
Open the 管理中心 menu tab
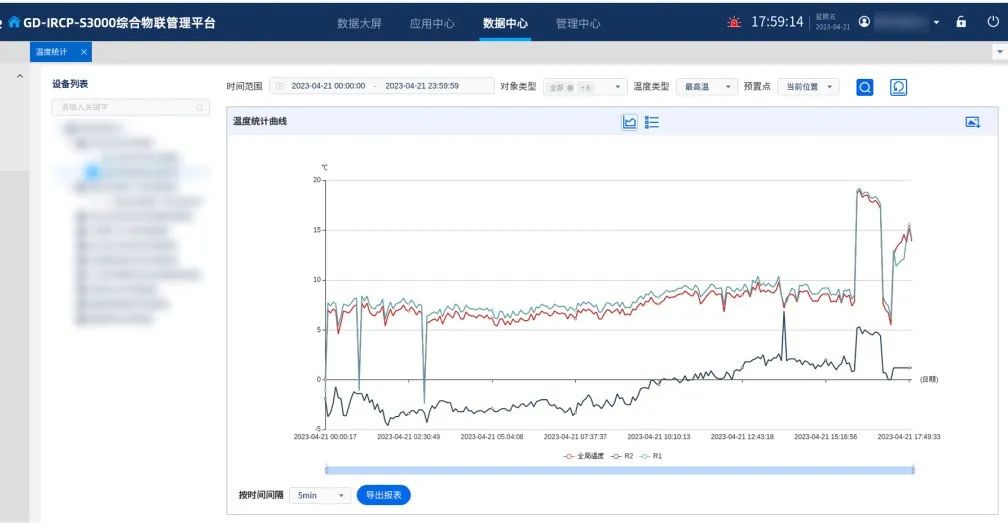(x=578, y=23)
